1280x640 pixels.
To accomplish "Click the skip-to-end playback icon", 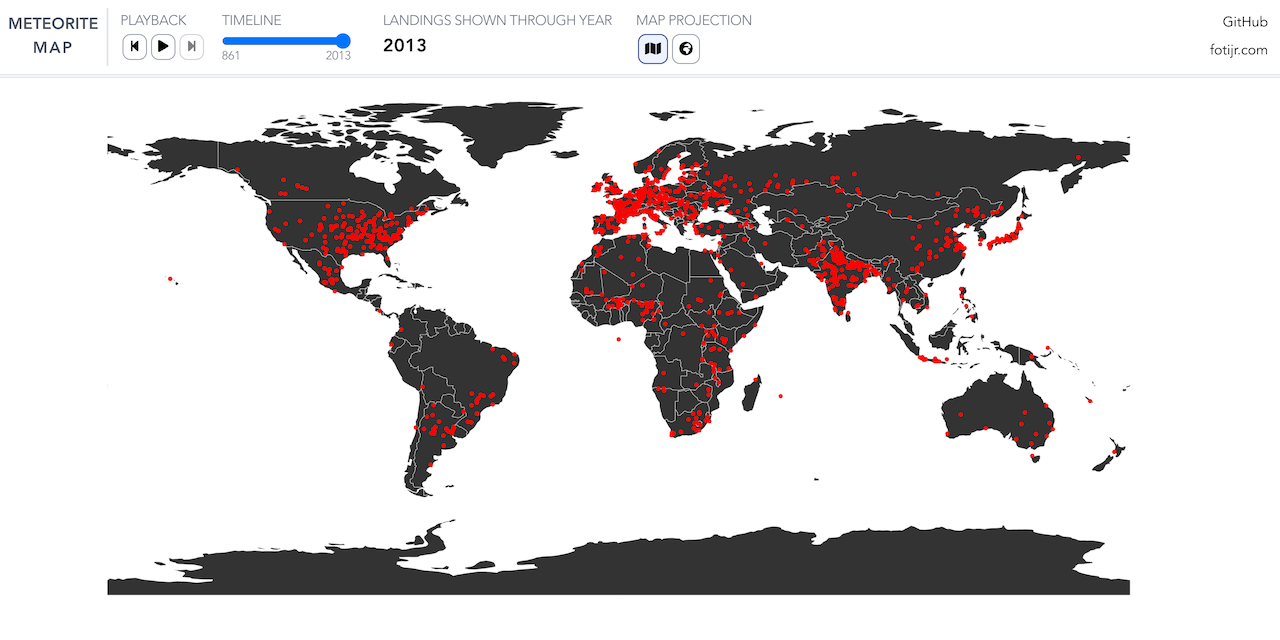I will click(191, 46).
